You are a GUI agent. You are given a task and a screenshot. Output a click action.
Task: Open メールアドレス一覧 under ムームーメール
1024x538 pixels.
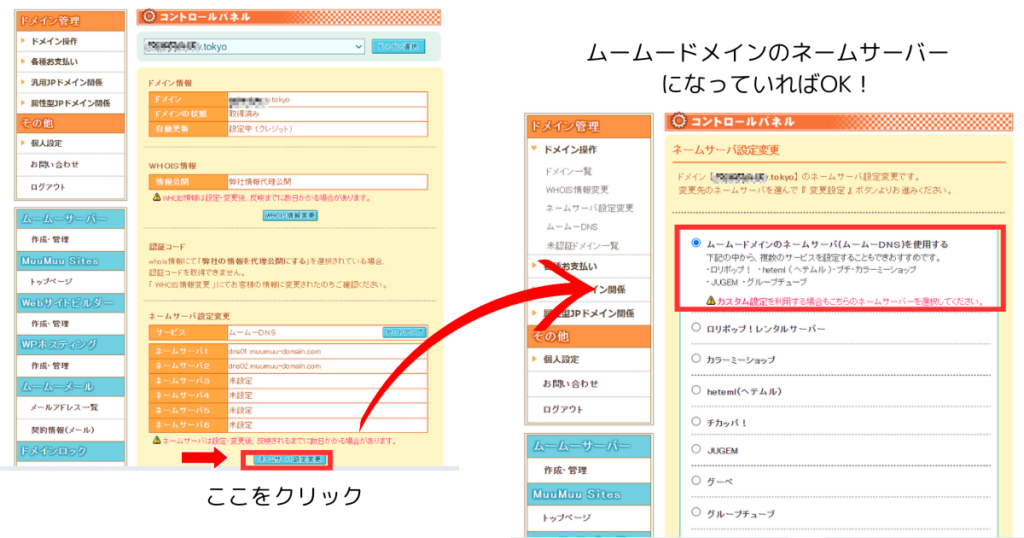point(65,407)
